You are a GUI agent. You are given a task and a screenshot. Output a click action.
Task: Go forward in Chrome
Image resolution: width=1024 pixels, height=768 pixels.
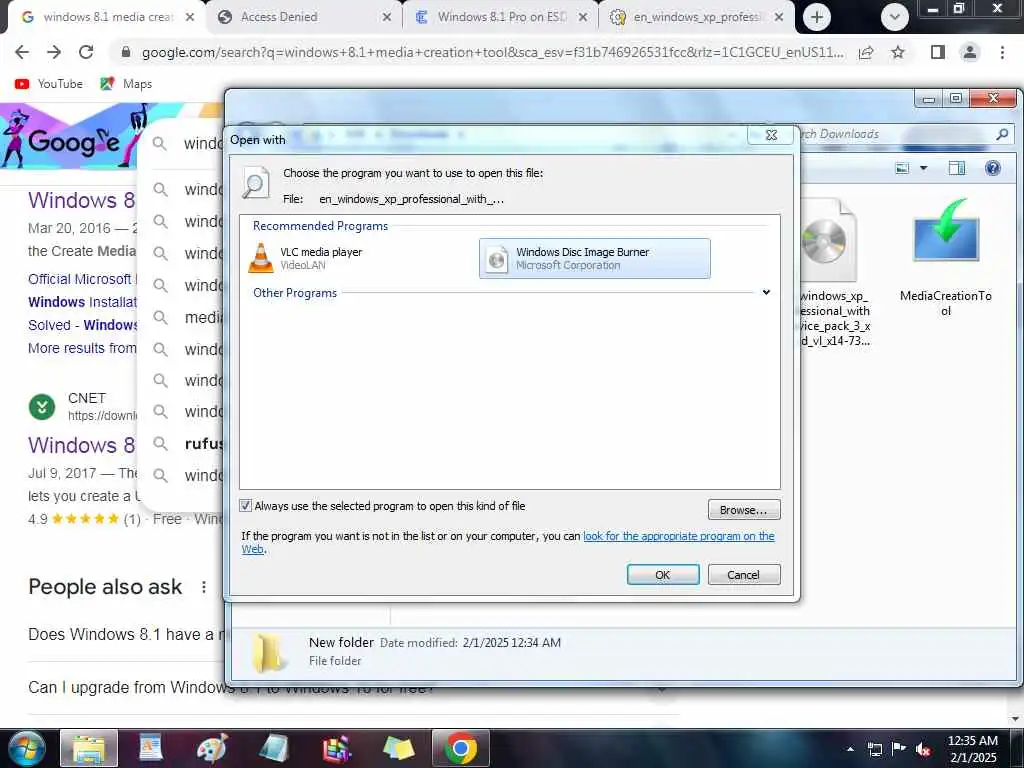54,52
